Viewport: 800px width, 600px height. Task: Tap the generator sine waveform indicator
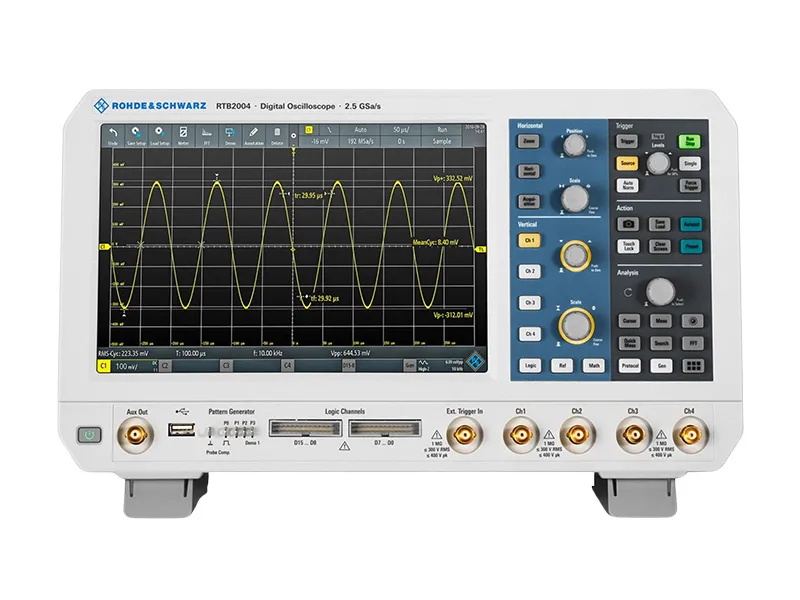(x=423, y=363)
